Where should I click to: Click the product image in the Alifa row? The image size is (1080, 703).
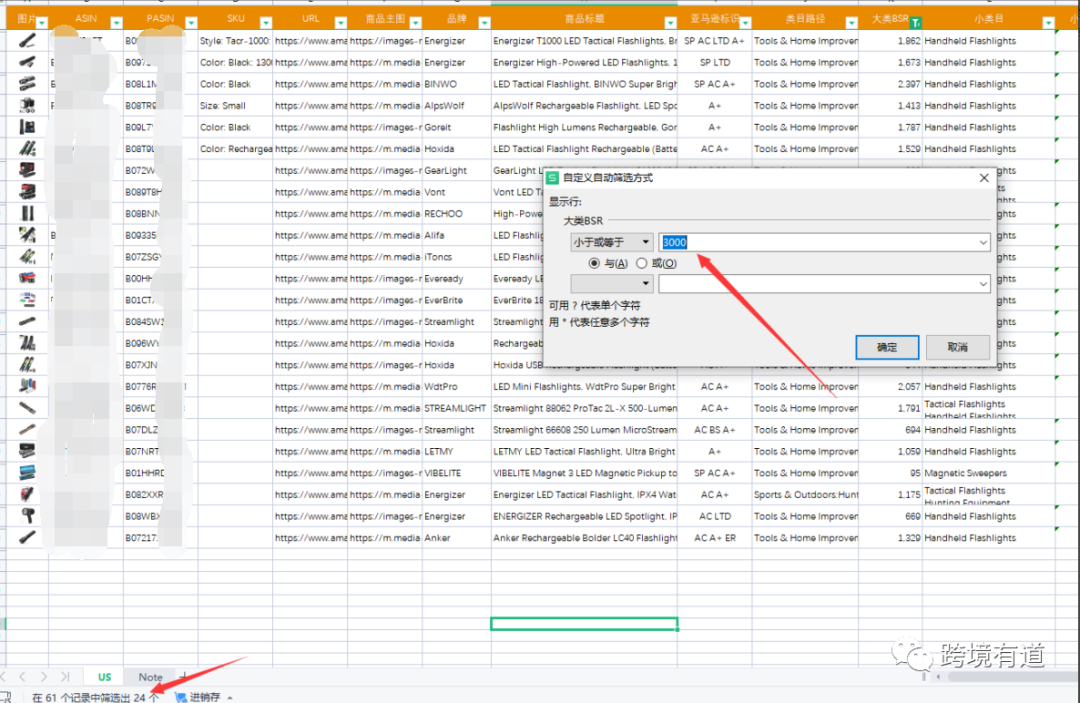click(x=27, y=235)
